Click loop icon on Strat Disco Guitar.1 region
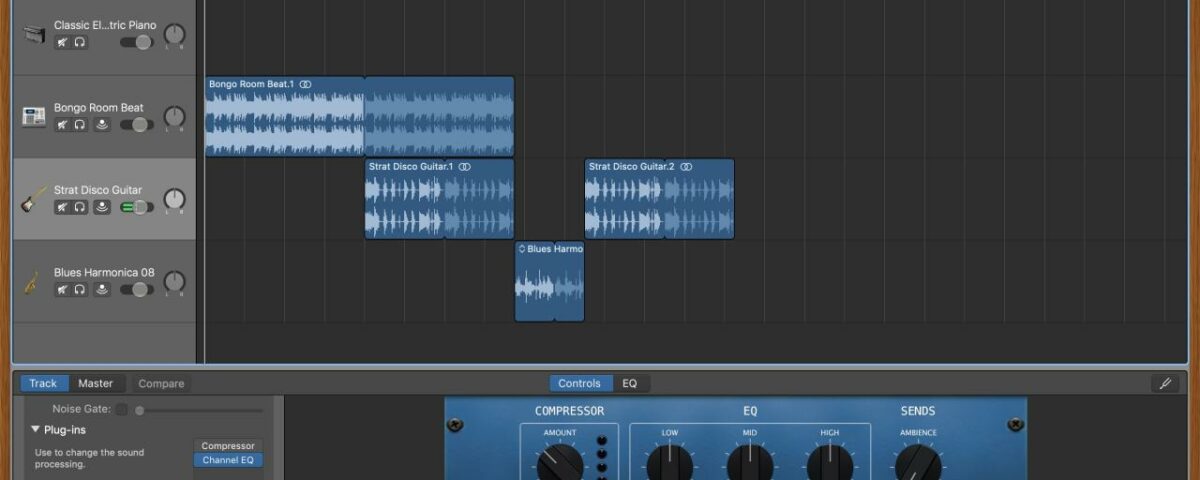Viewport: 1200px width, 480px height. [464, 166]
